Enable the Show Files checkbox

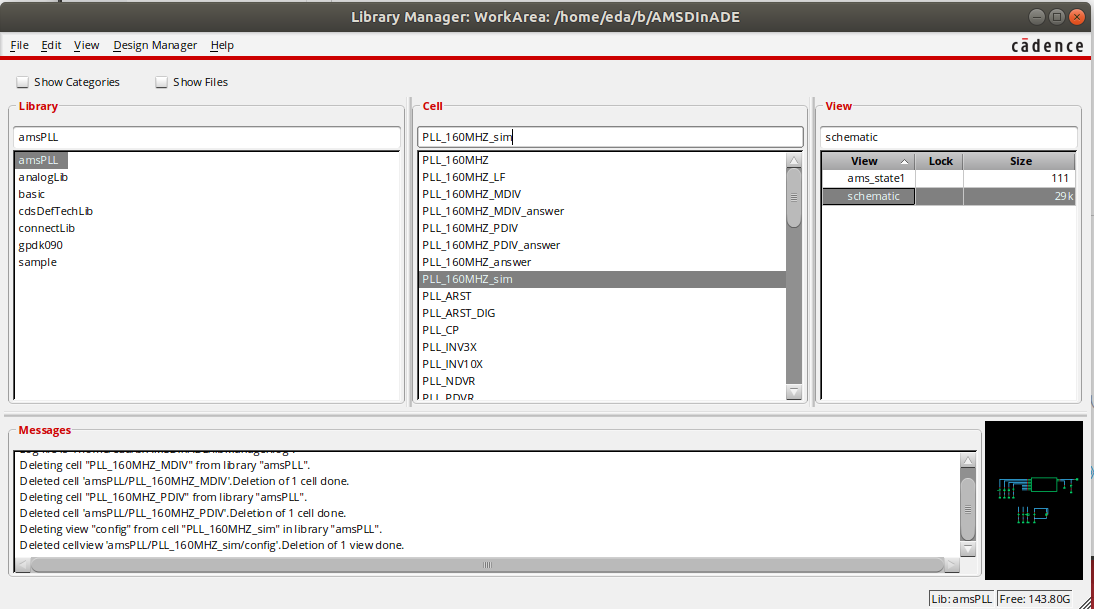[x=162, y=82]
